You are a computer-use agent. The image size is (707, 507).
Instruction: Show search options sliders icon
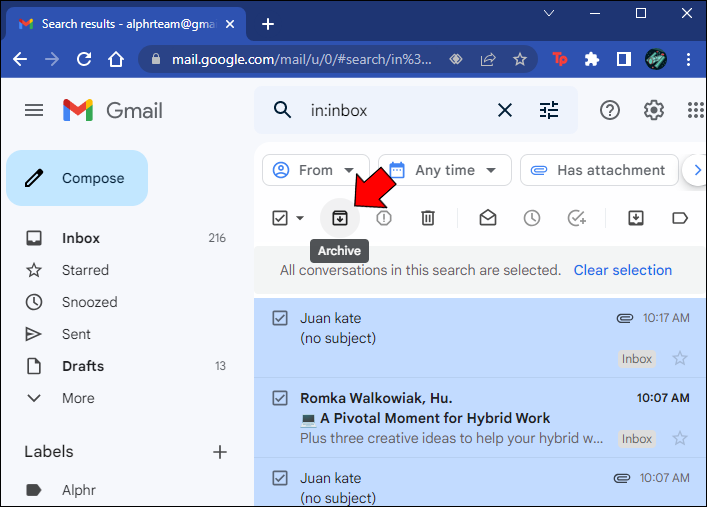coord(549,110)
